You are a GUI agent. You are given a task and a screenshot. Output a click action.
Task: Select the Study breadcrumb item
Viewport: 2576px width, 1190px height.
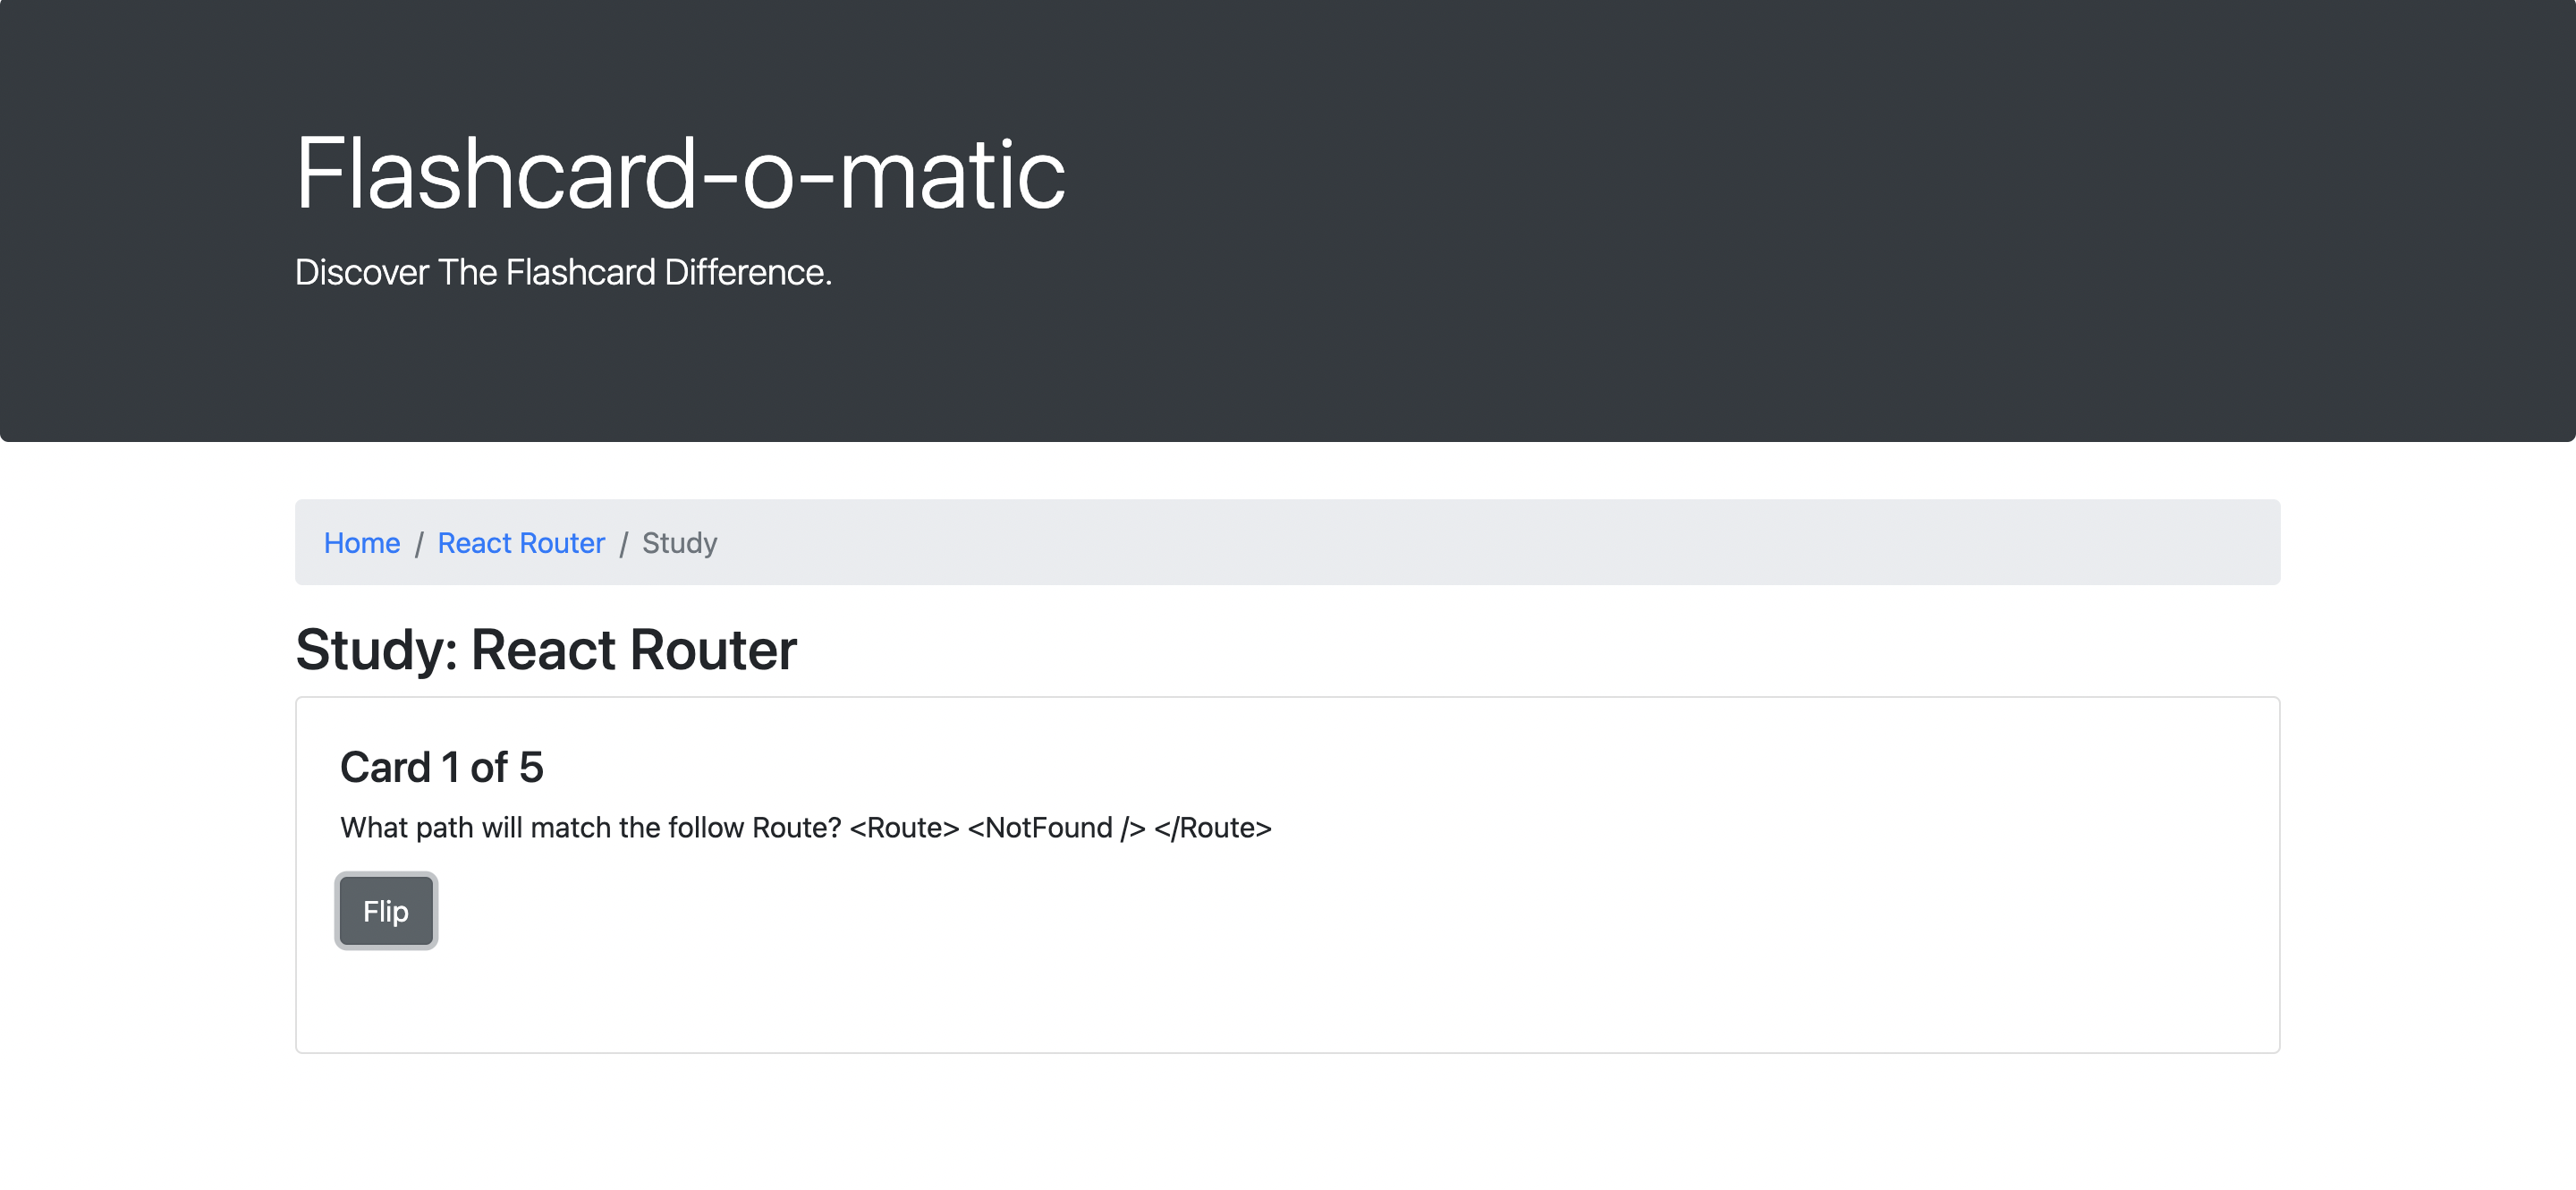click(679, 542)
